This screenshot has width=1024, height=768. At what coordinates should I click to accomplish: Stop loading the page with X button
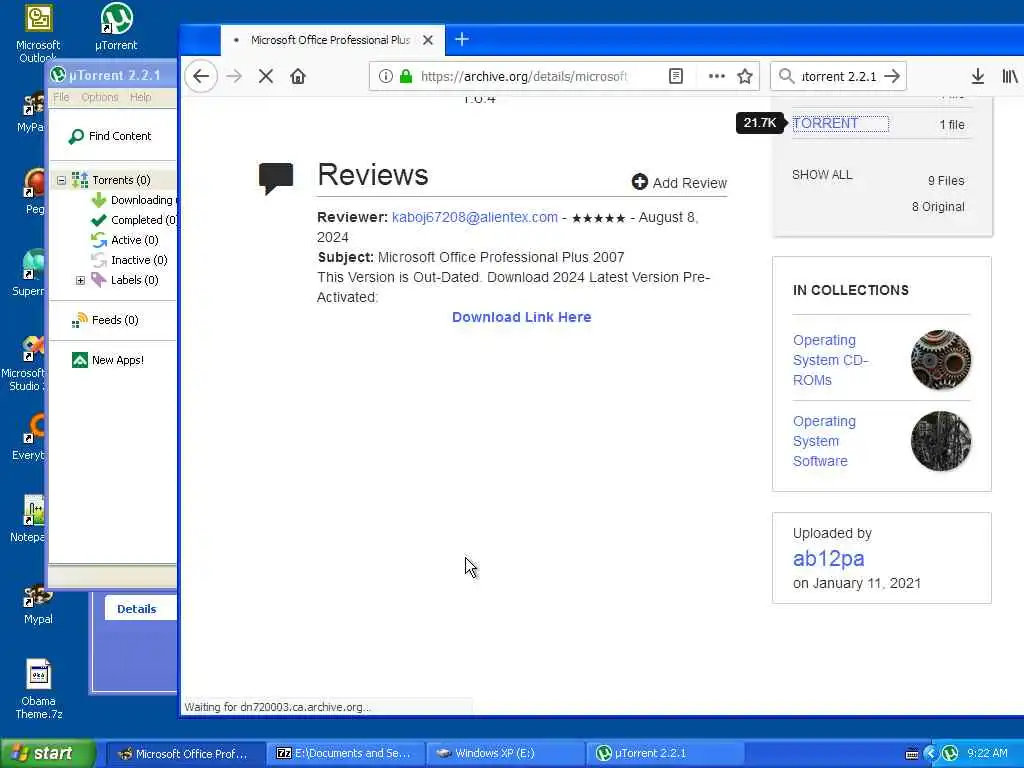[x=266, y=76]
